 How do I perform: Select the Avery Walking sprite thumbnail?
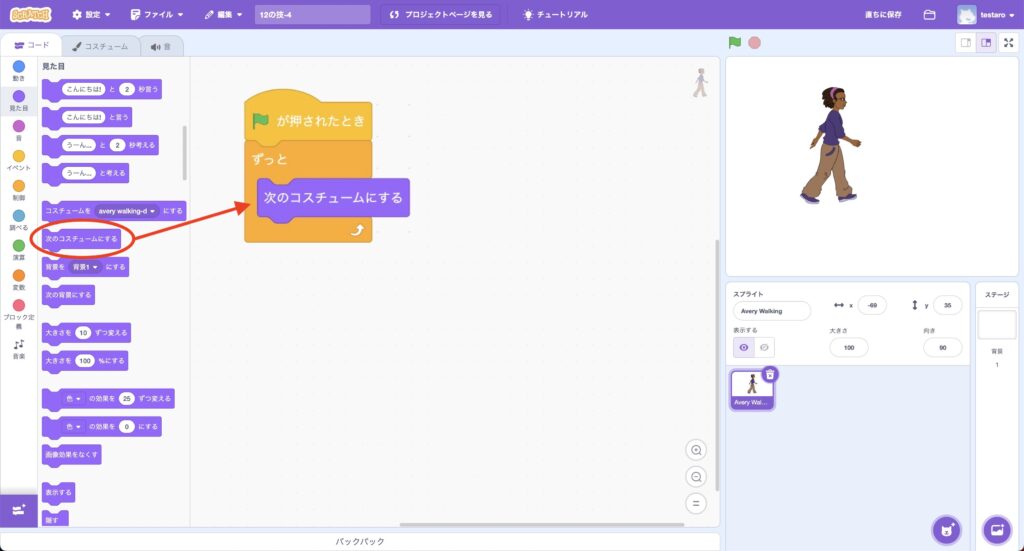tap(752, 390)
